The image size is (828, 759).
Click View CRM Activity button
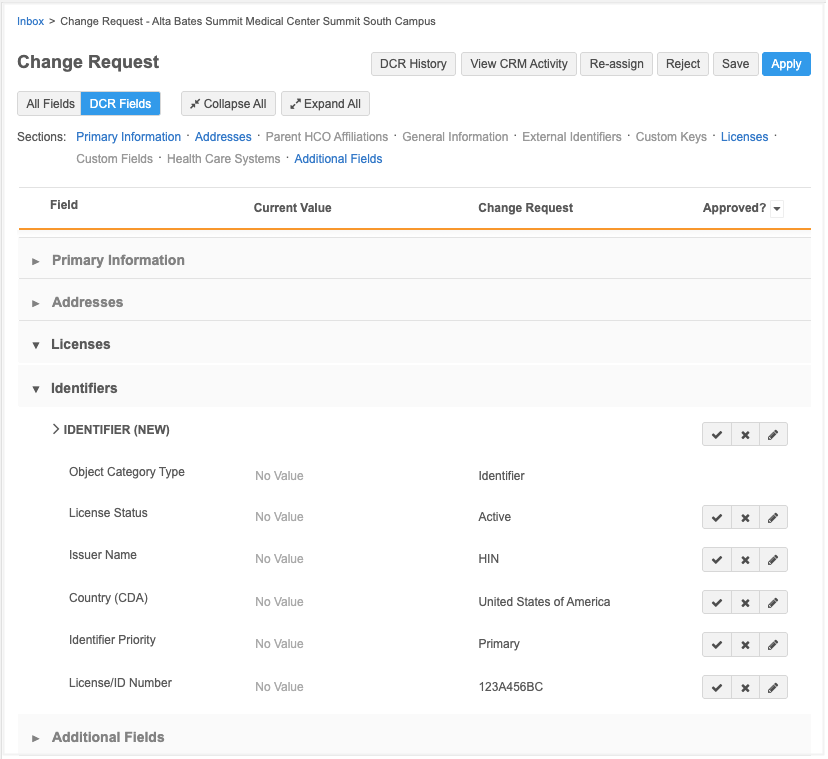(519, 64)
